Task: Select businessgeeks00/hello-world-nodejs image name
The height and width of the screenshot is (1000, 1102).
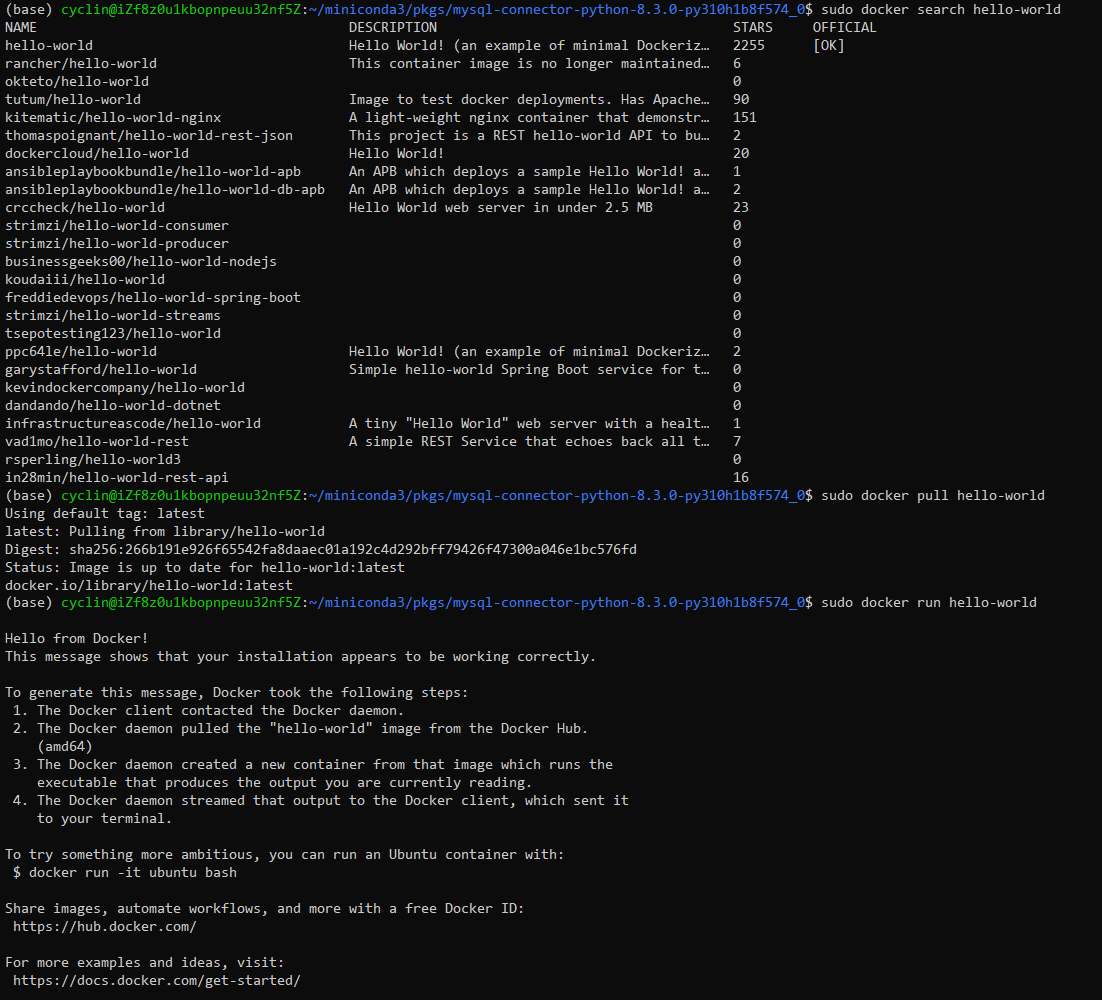Action: click(x=141, y=261)
